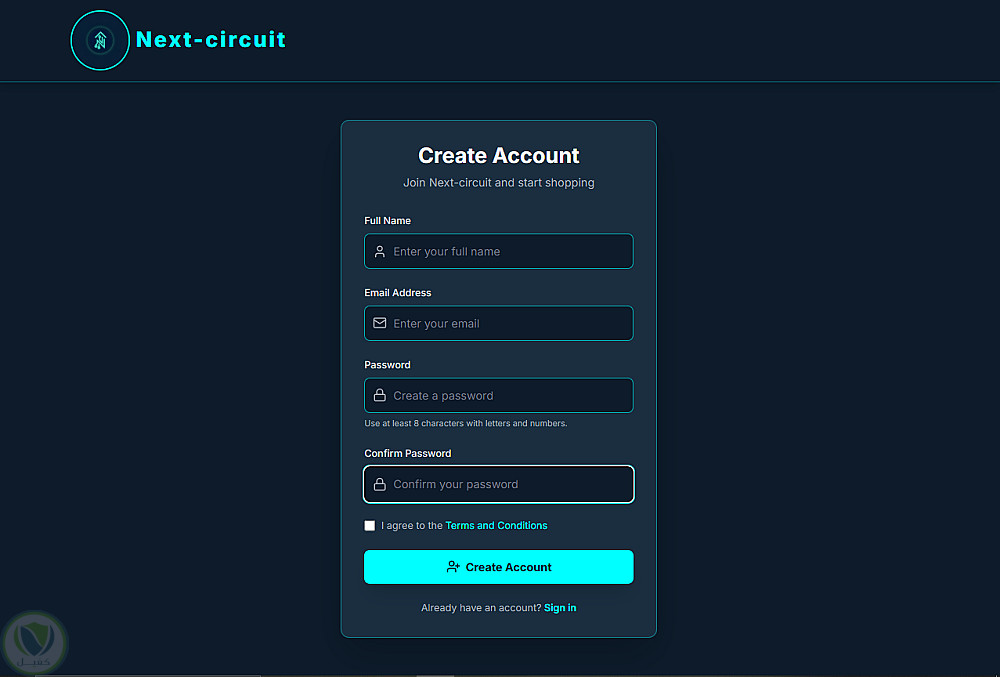The width and height of the screenshot is (1000, 677).
Task: Follow the Sign in link
Action: [560, 608]
